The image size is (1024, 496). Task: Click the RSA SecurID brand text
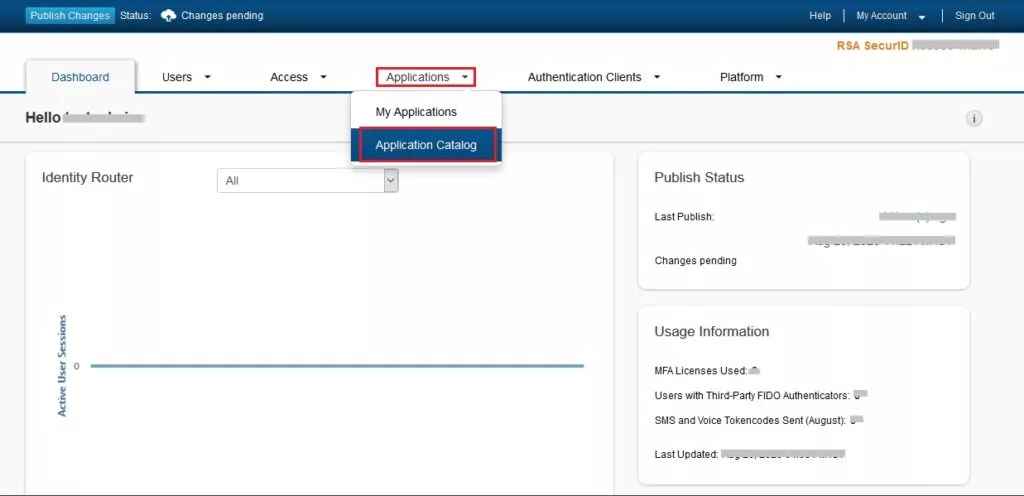872,46
